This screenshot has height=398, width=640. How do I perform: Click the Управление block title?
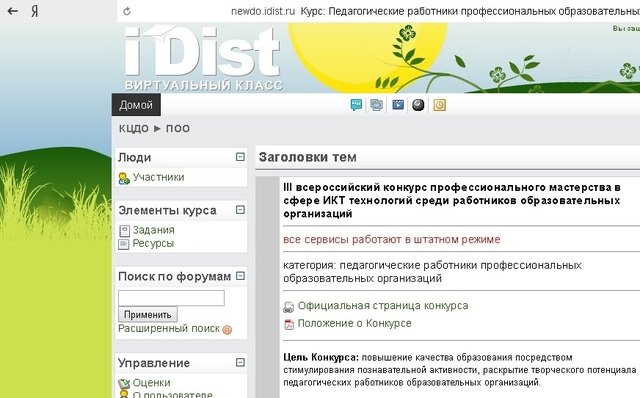tap(154, 363)
